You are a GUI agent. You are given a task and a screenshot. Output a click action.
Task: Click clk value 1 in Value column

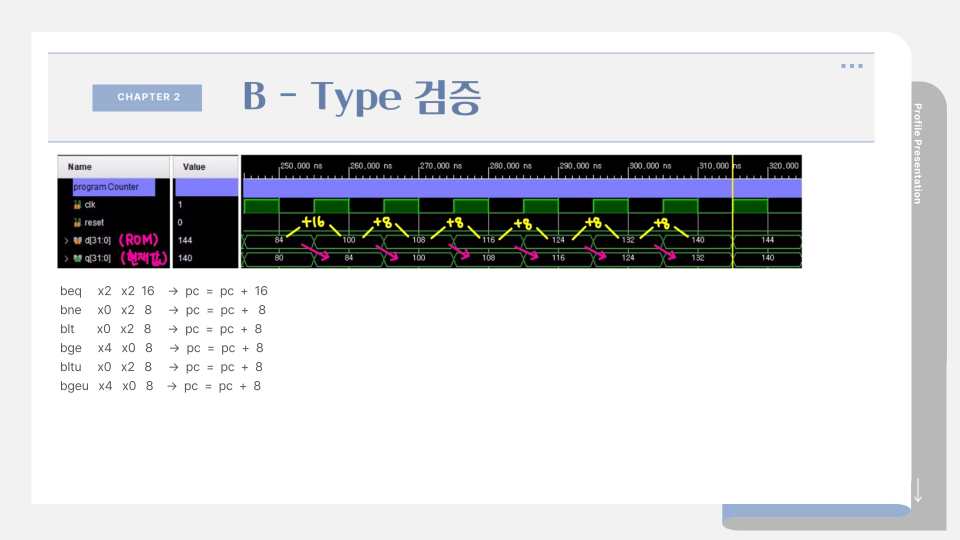pos(180,204)
